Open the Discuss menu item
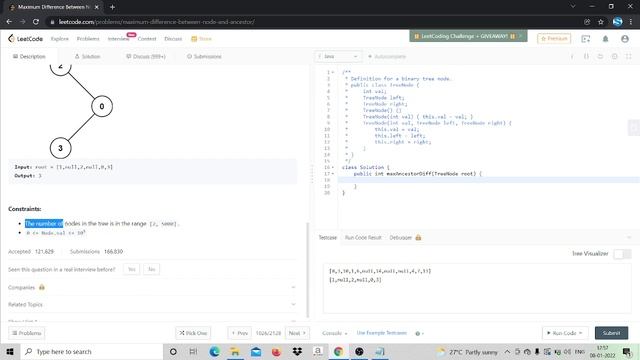The width and height of the screenshot is (640, 360). tap(173, 39)
